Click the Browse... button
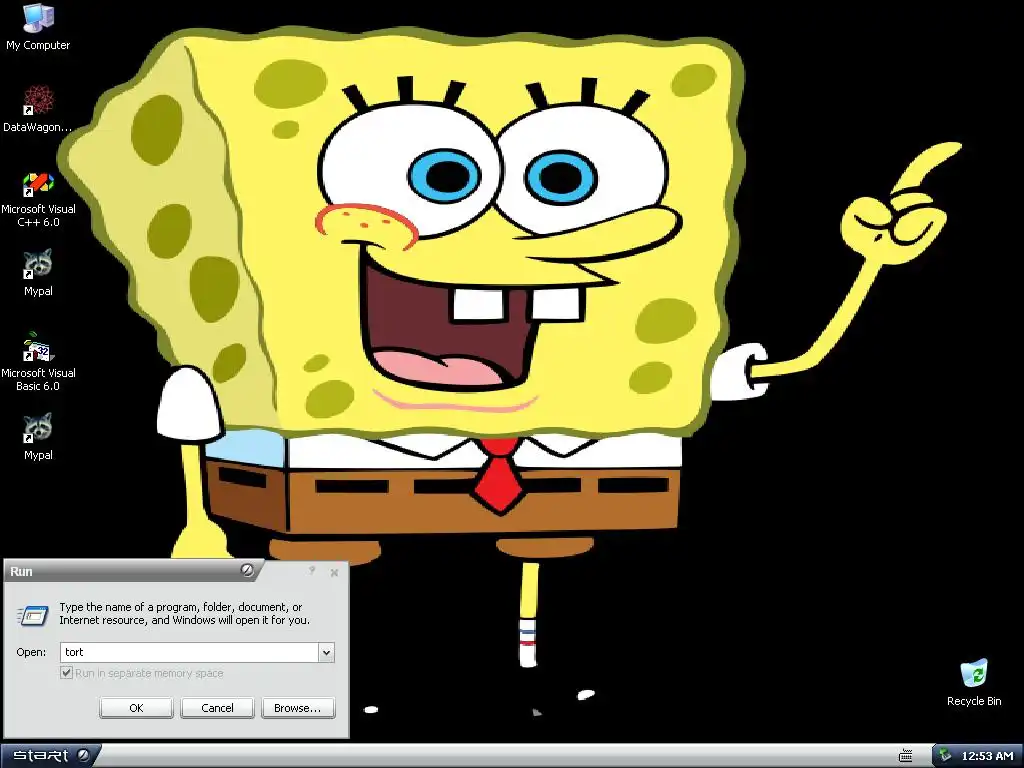1024x768 pixels. 298,708
